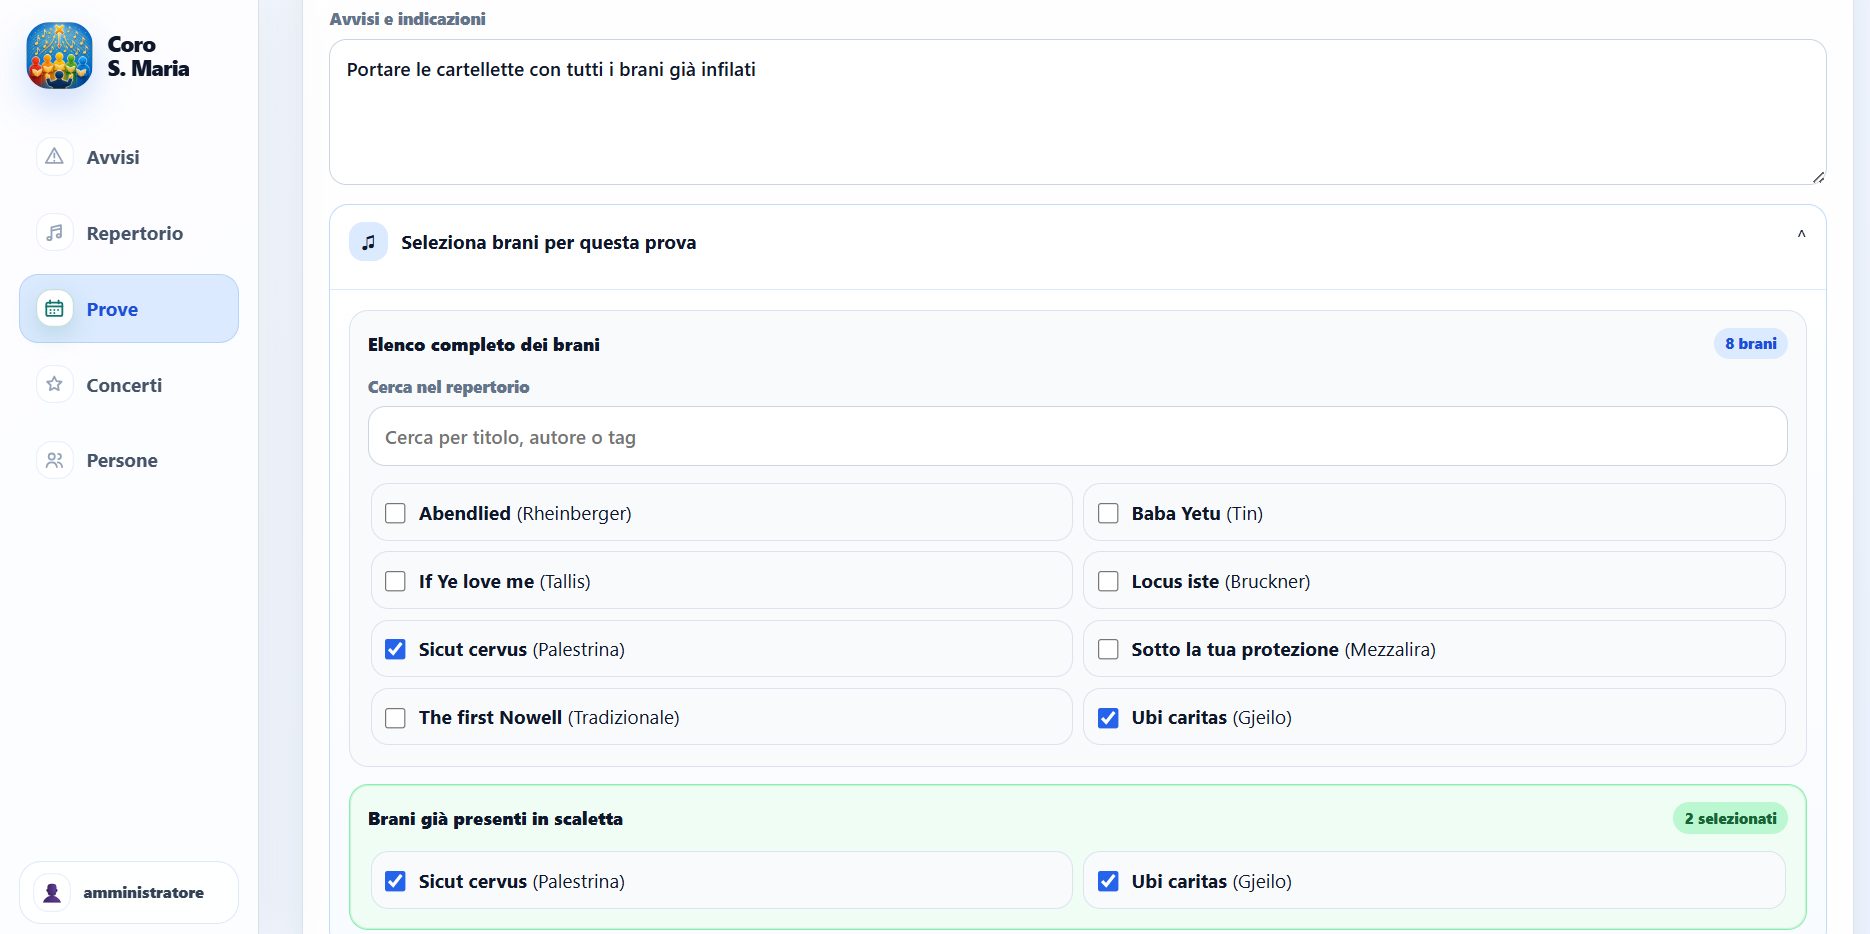Collapse the Seleziona brani section chevron
The height and width of the screenshot is (934, 1870).
click(1801, 234)
